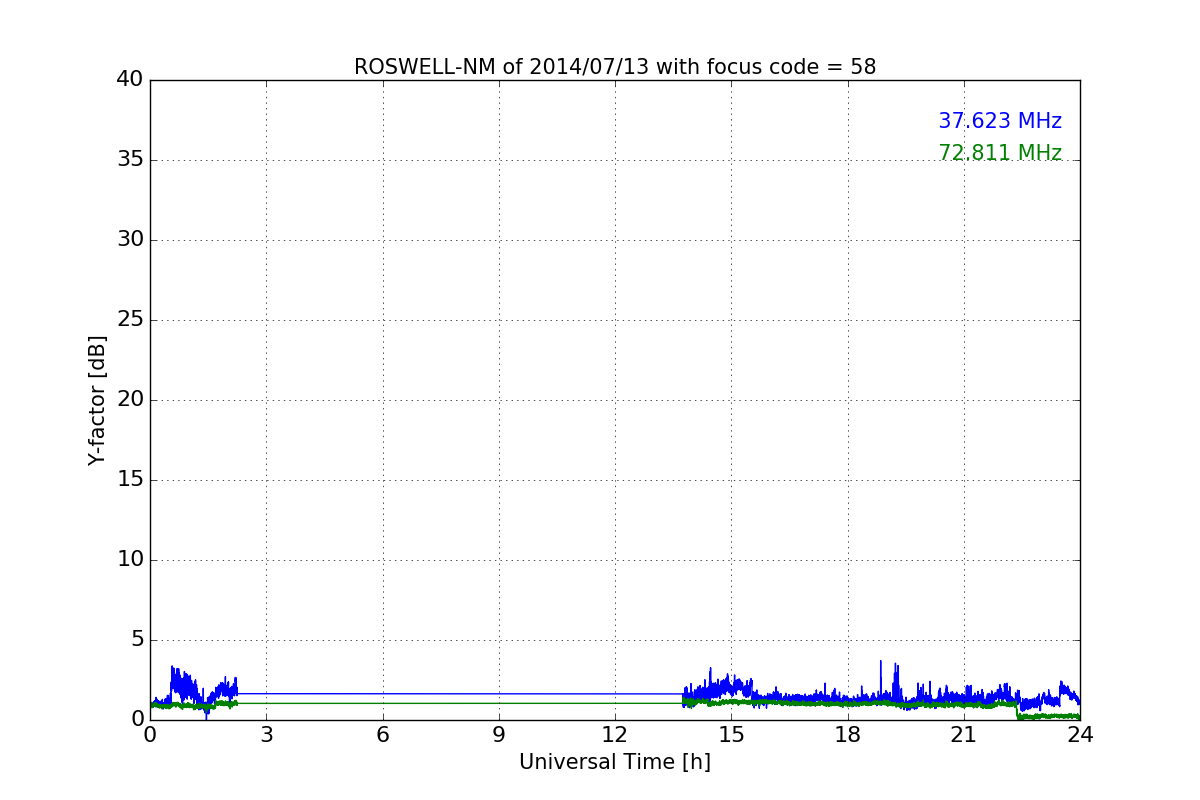Click the plot title 'ROSWELL-NM of 2014/07/13 with focus code = 58'
The height and width of the screenshot is (800, 1200).
click(x=615, y=67)
